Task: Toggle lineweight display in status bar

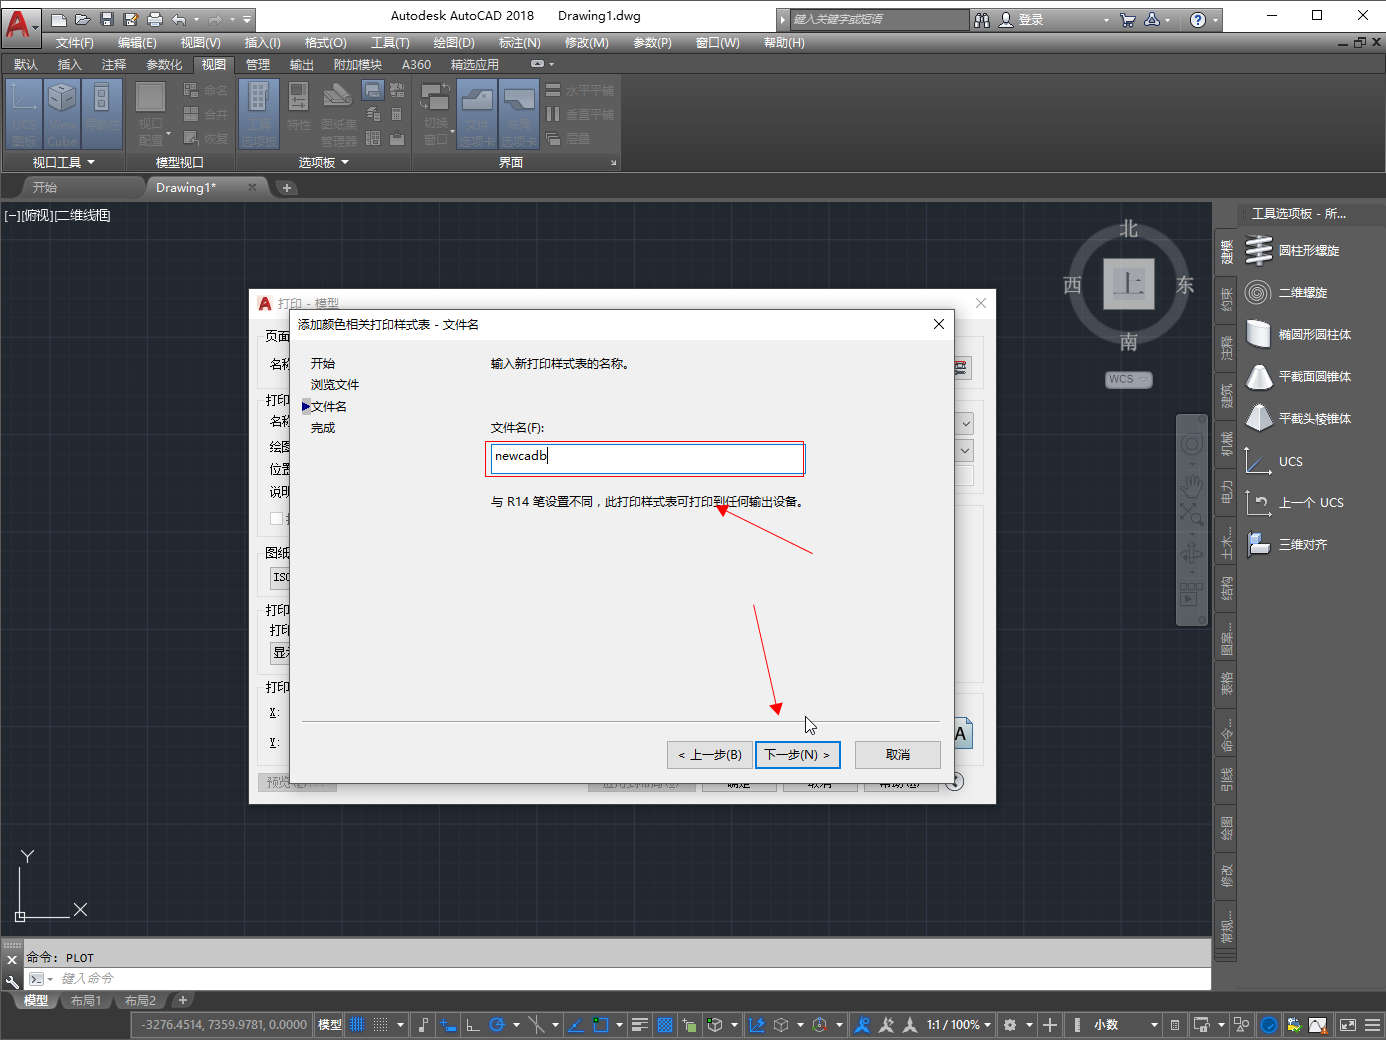Action: click(x=640, y=1025)
